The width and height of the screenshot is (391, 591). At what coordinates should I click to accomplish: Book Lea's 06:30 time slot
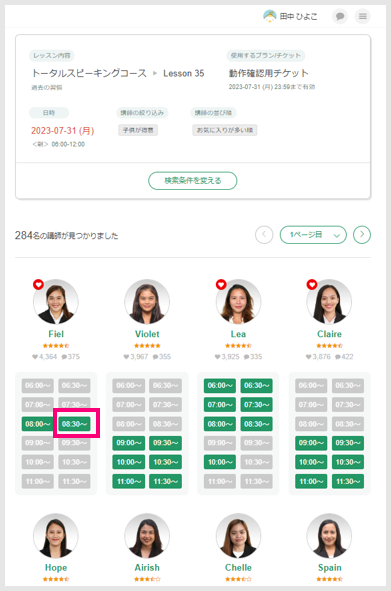coord(256,386)
